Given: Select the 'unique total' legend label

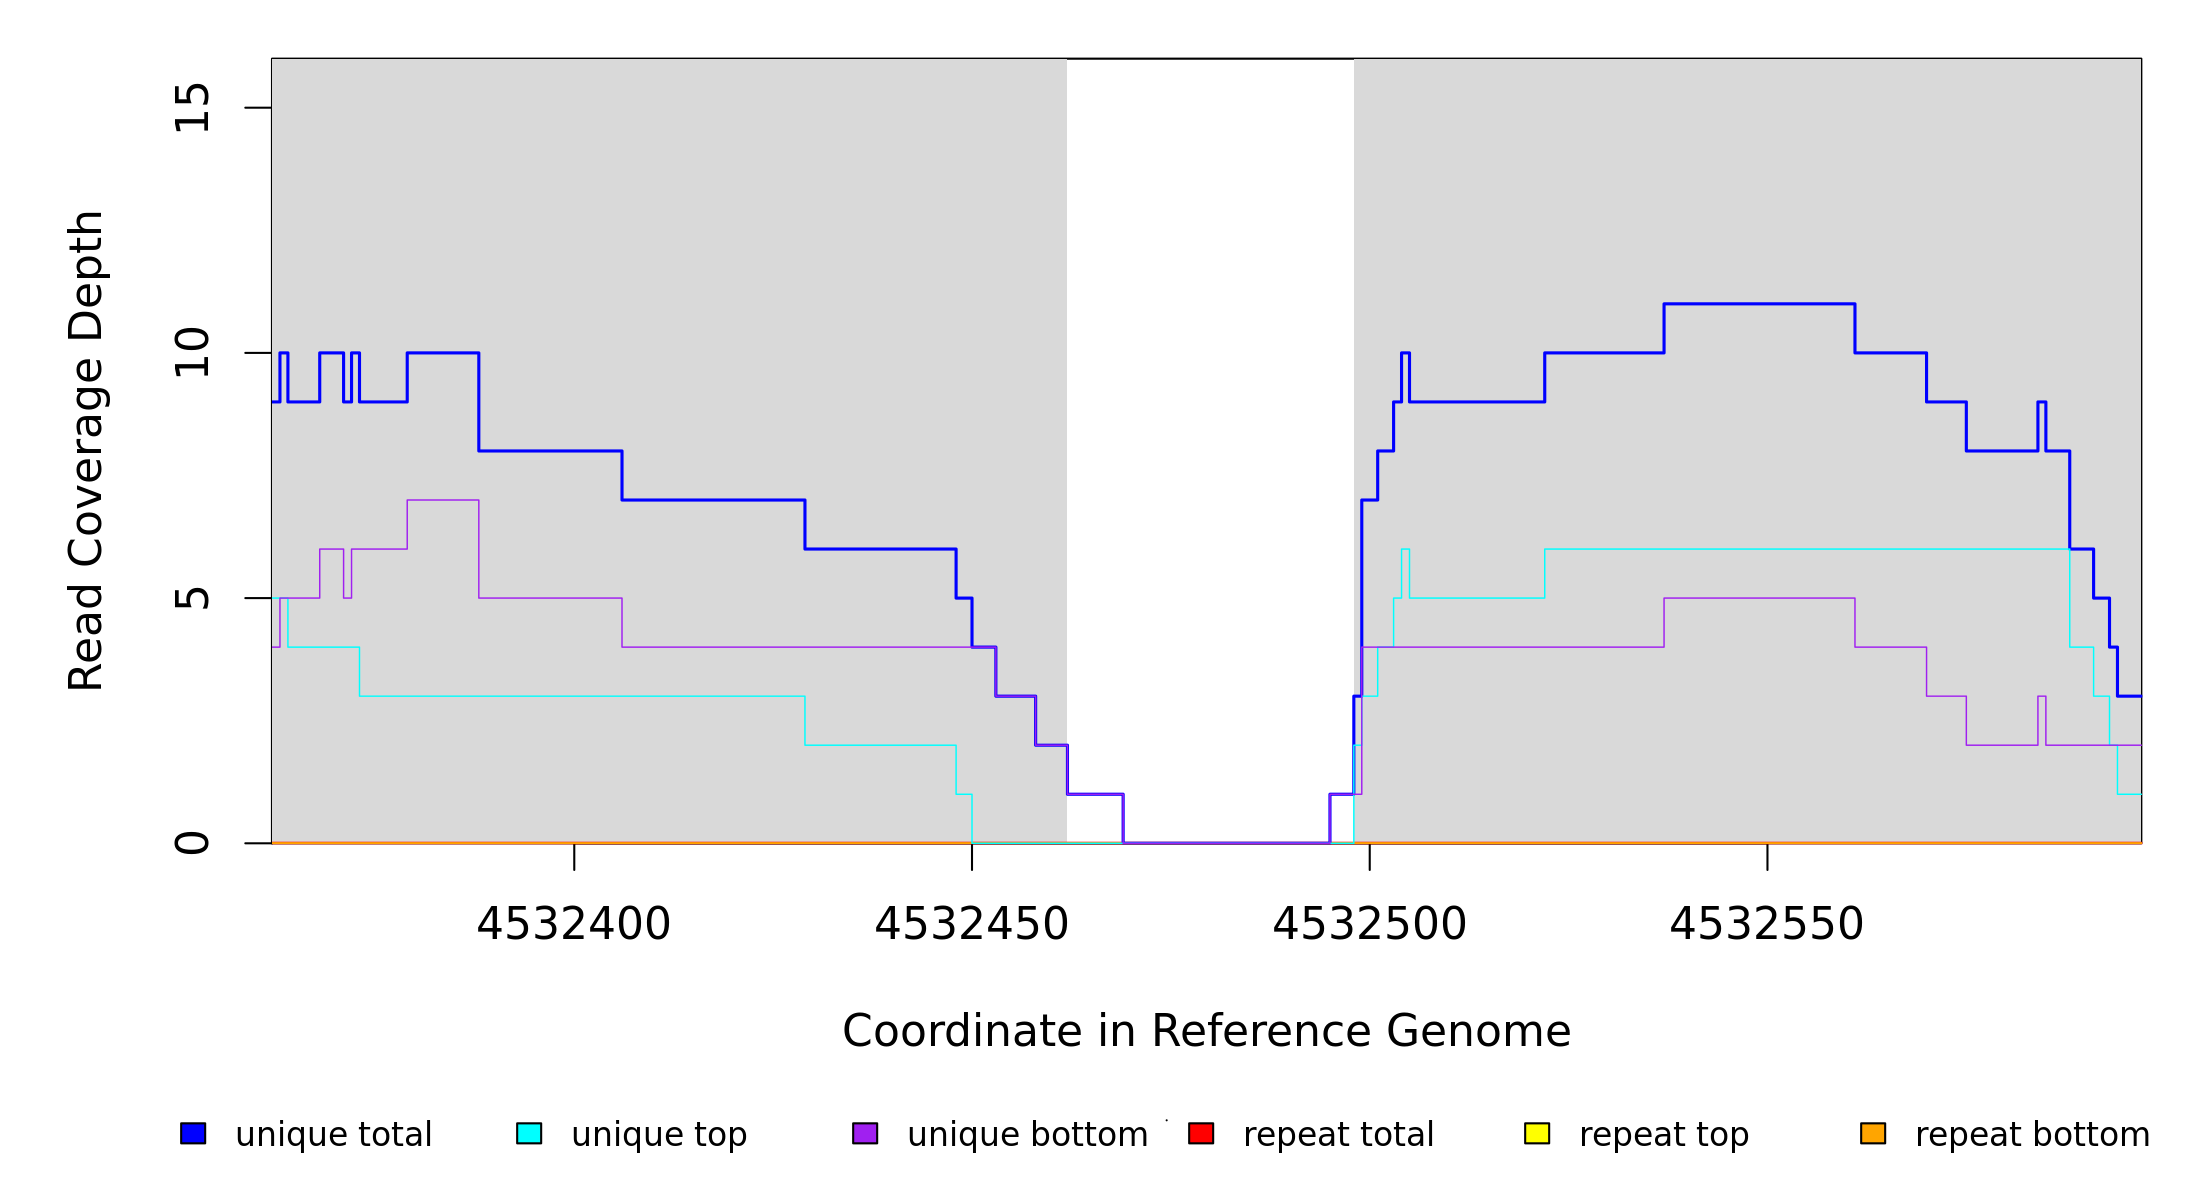Looking at the screenshot, I should tap(333, 1135).
